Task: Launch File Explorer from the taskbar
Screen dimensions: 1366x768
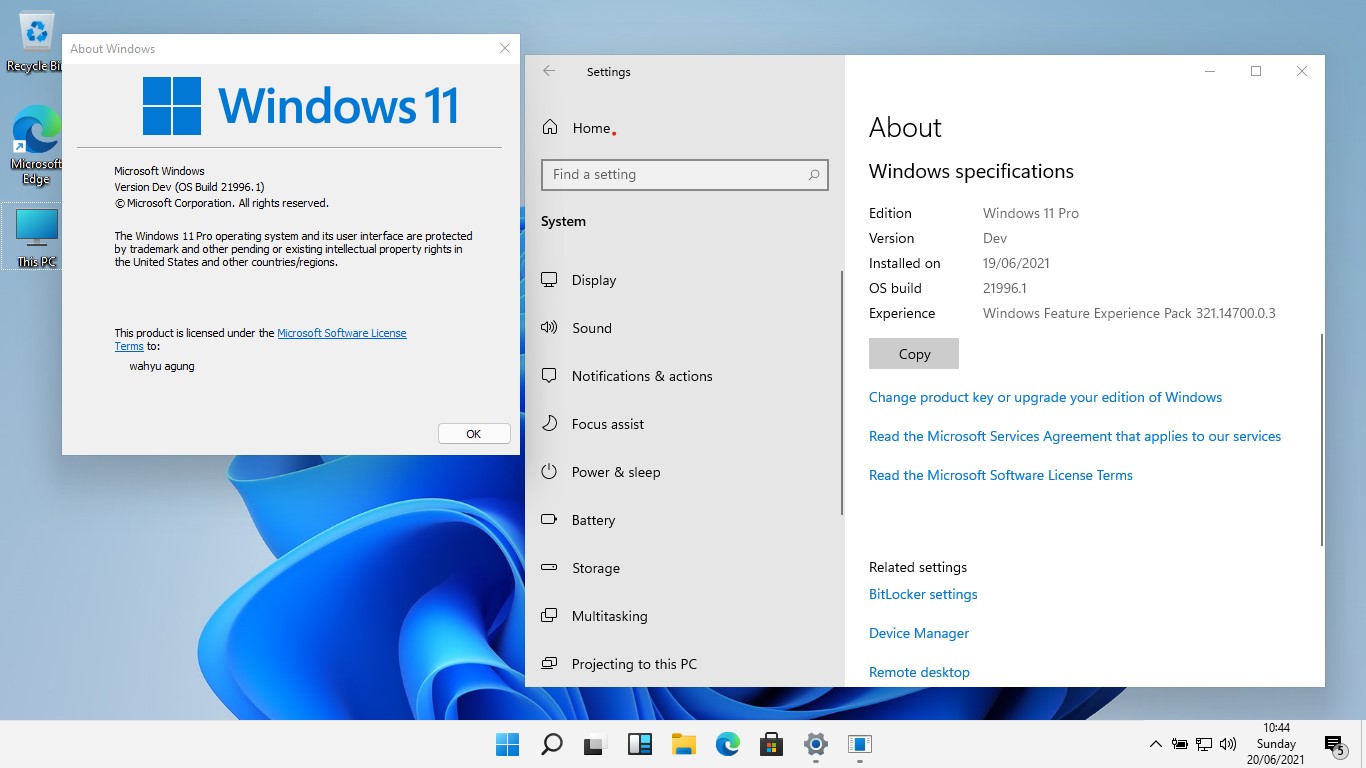Action: click(684, 744)
